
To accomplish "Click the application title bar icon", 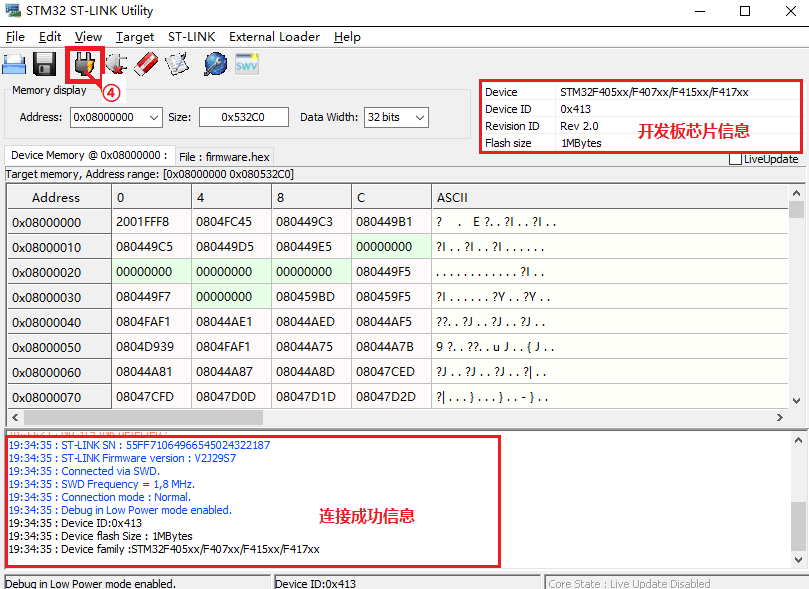I will [x=13, y=10].
